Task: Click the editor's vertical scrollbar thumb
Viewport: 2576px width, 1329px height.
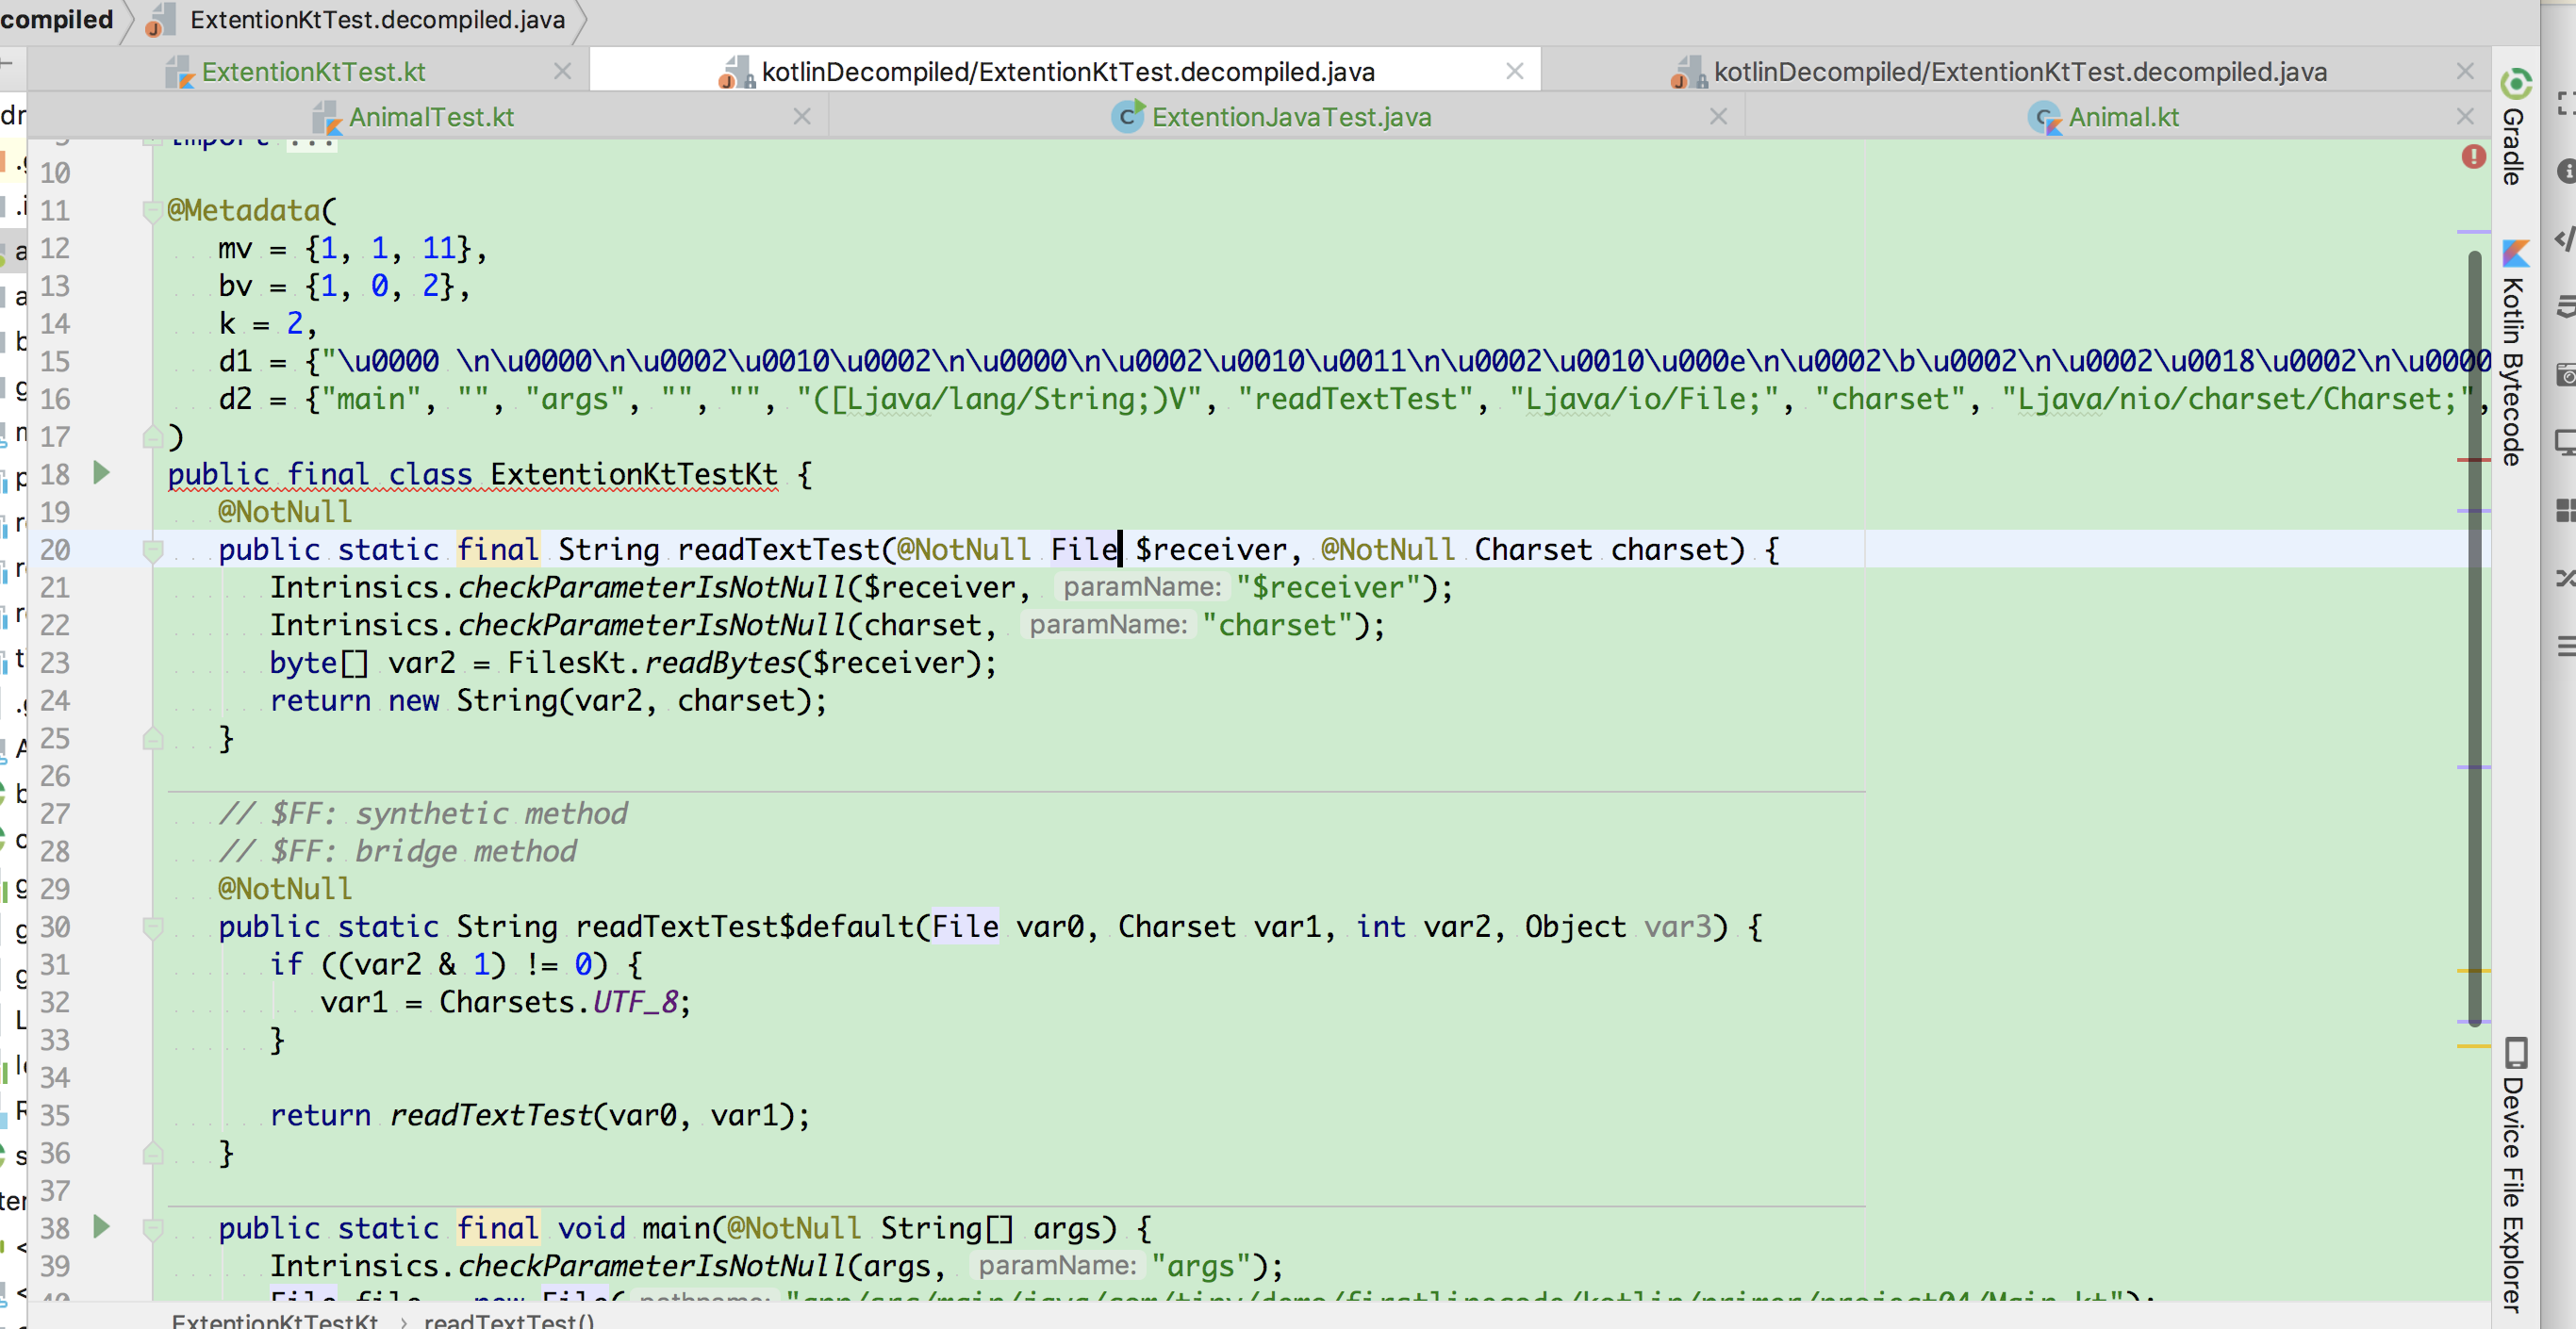Action: 2474,640
